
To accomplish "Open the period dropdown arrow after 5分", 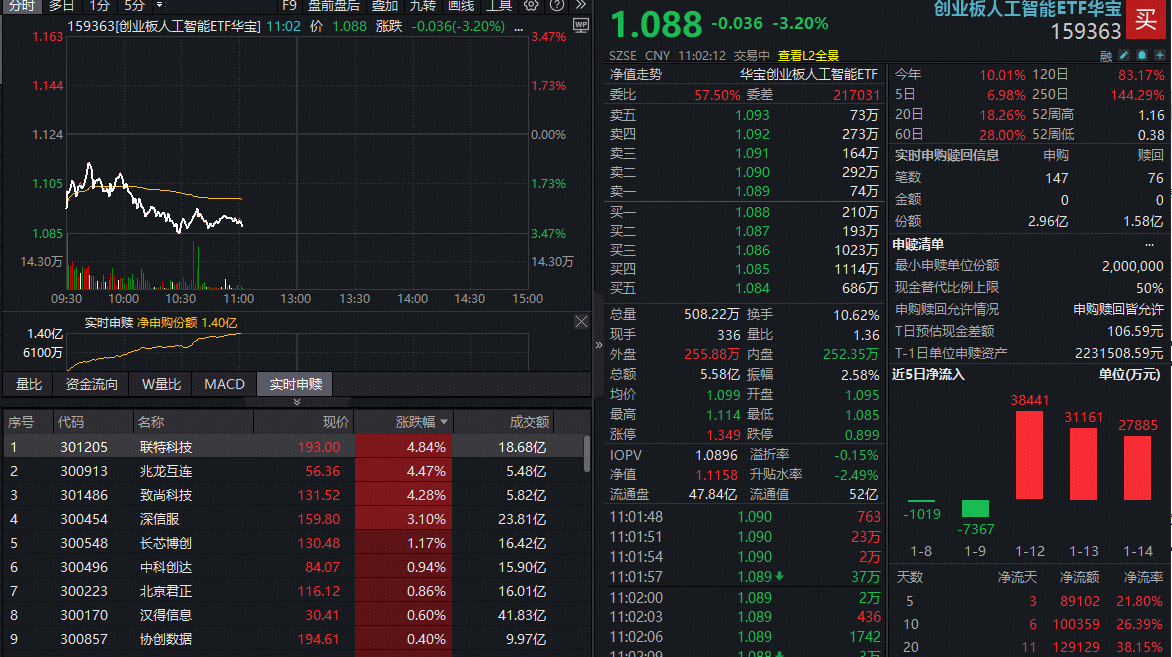I will point(160,5).
